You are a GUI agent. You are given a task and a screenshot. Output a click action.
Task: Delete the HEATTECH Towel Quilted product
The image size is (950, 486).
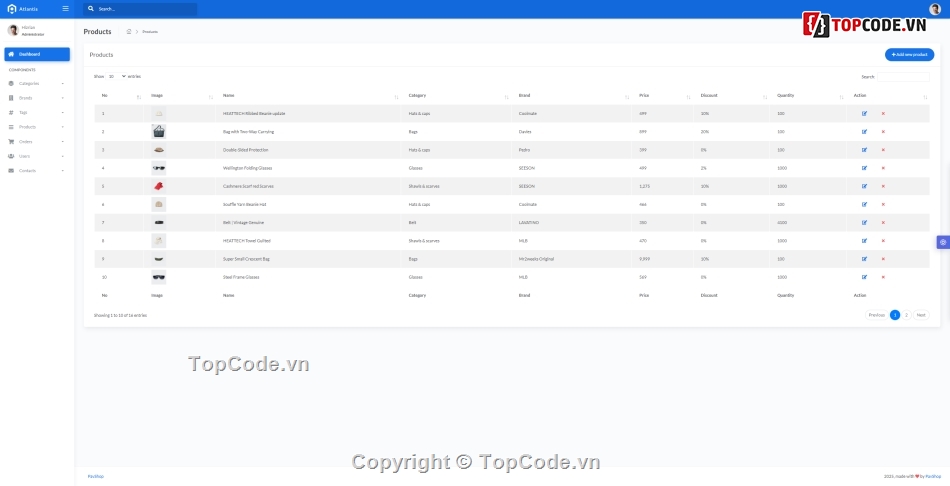tap(883, 241)
